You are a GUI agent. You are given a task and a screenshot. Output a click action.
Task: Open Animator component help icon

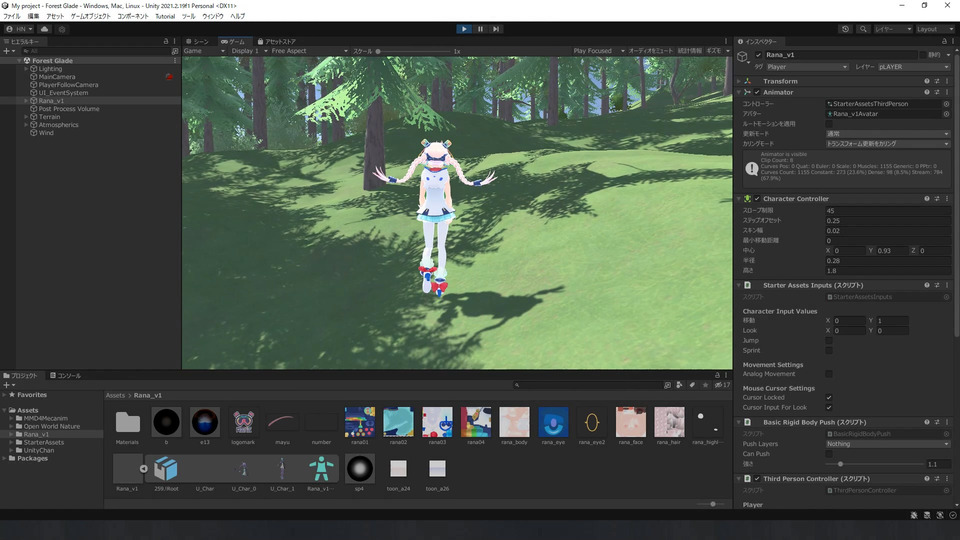click(x=927, y=92)
